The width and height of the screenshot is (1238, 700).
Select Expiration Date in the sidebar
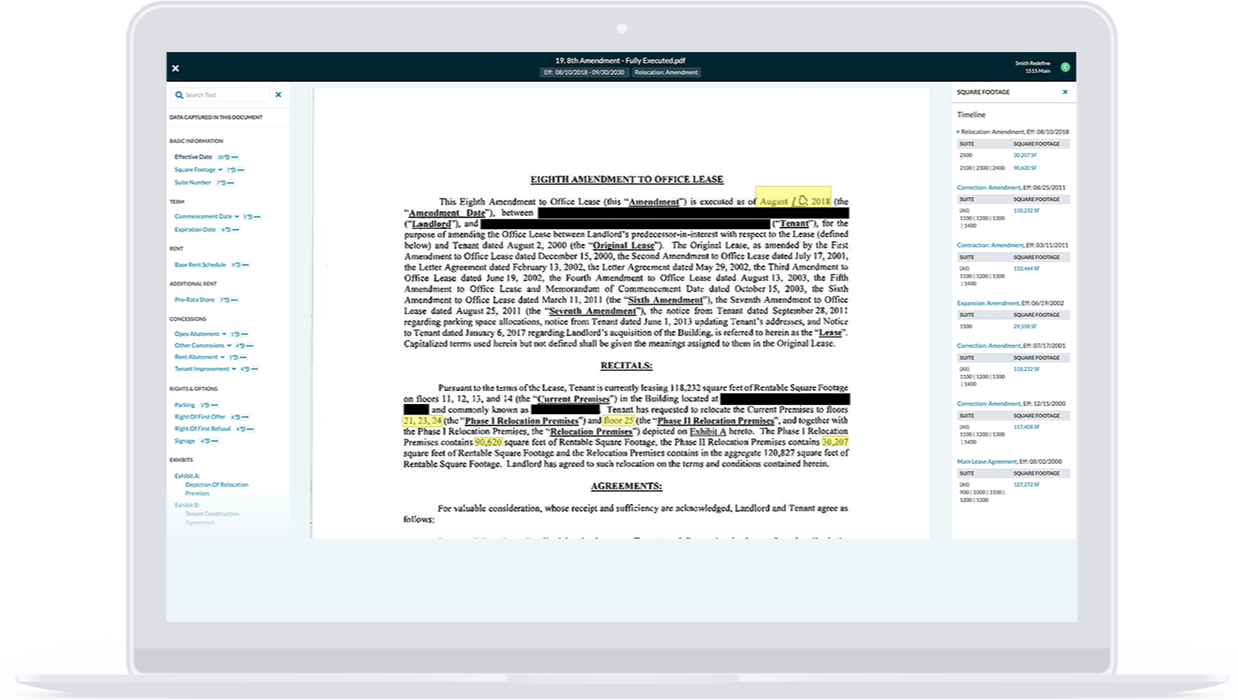tap(195, 230)
